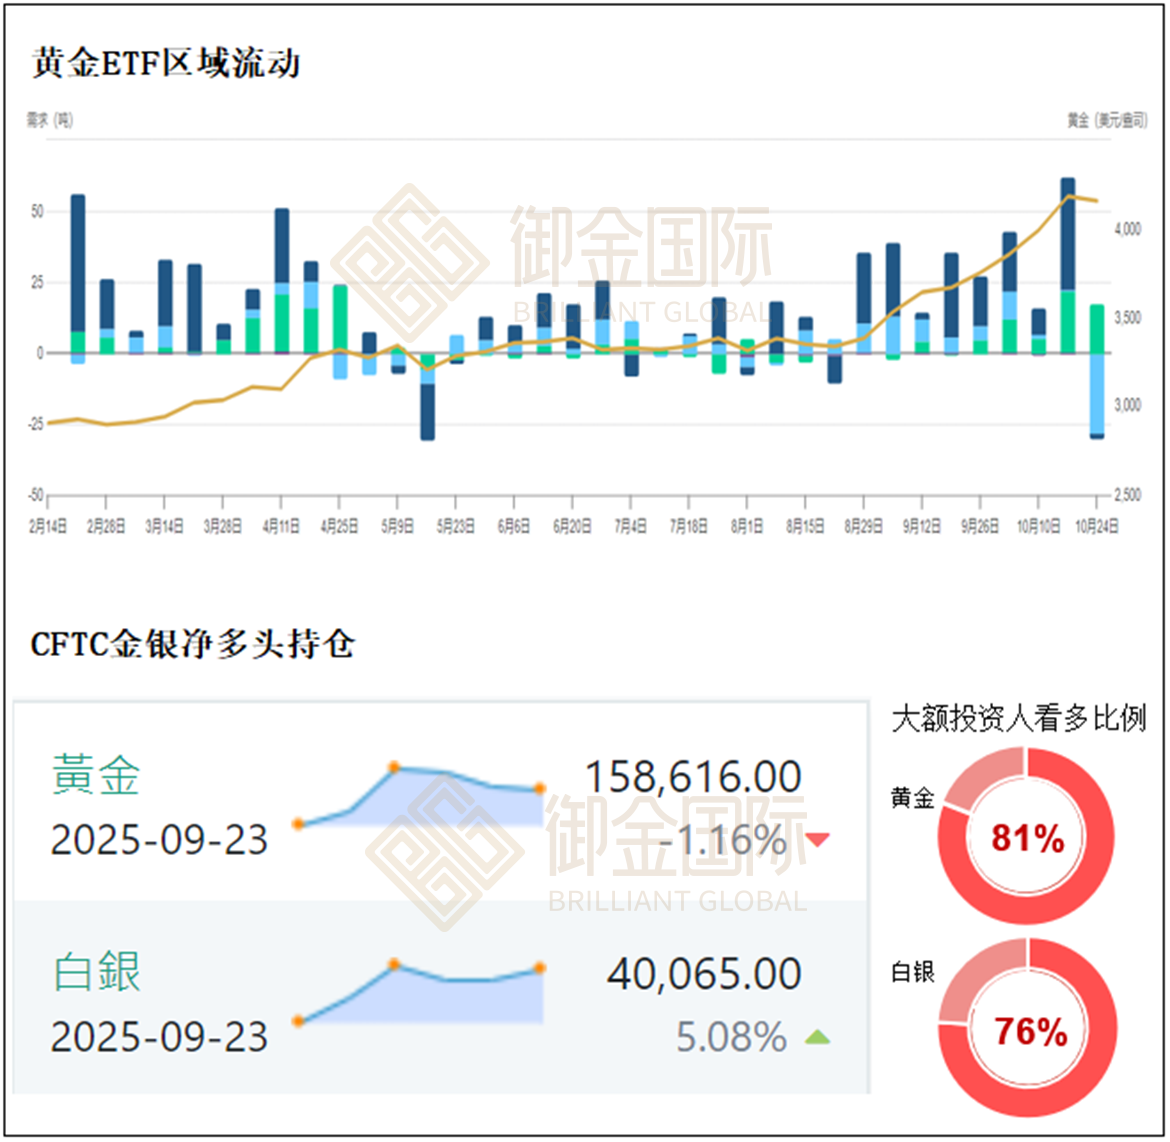Click the last orange point on the silver sparkline
The image size is (1170, 1142).
pyautogui.click(x=540, y=968)
